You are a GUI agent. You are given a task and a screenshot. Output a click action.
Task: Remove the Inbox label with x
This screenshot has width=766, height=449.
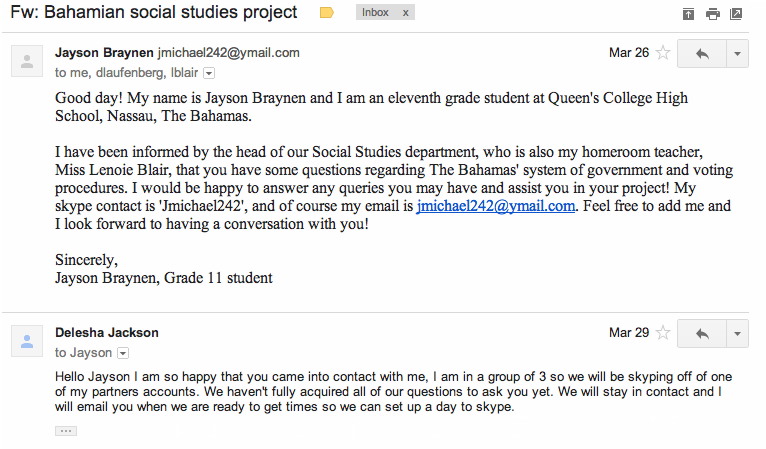tap(405, 13)
